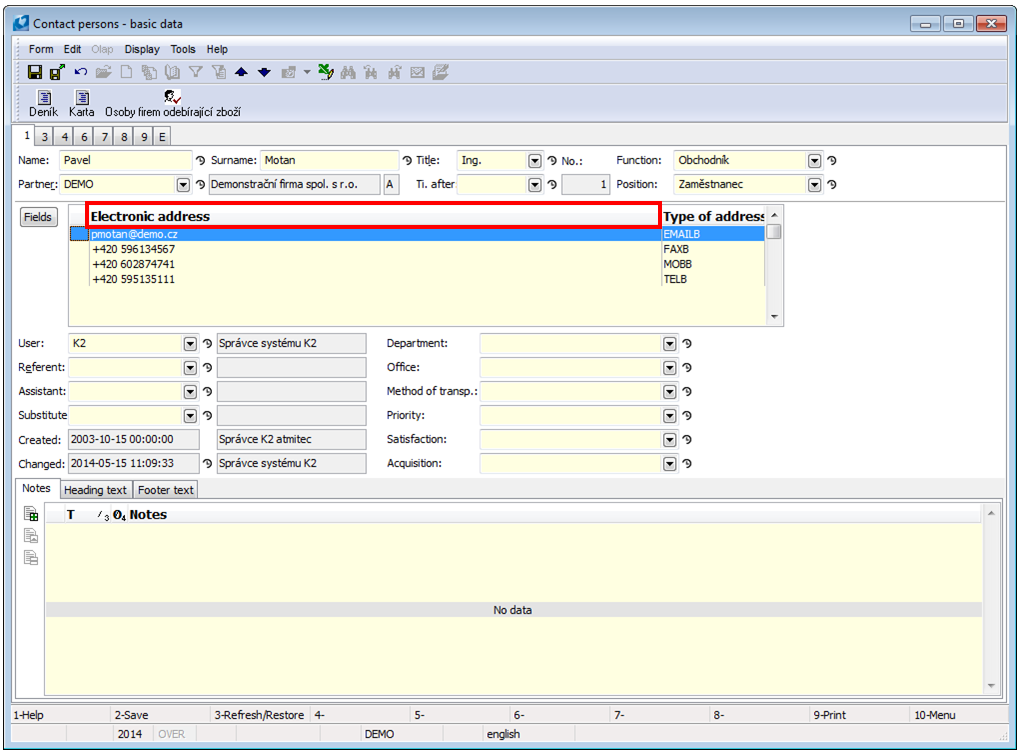This screenshot has height=754, width=1026.
Task: Open the Tools menu
Action: (183, 49)
